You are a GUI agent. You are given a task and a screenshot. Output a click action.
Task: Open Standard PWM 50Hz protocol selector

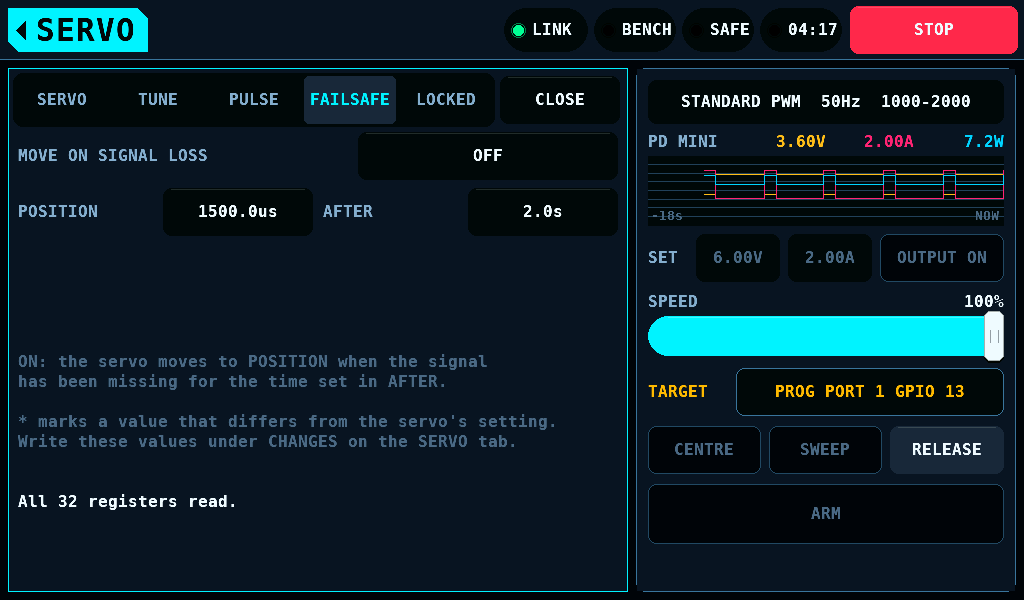[x=825, y=102]
